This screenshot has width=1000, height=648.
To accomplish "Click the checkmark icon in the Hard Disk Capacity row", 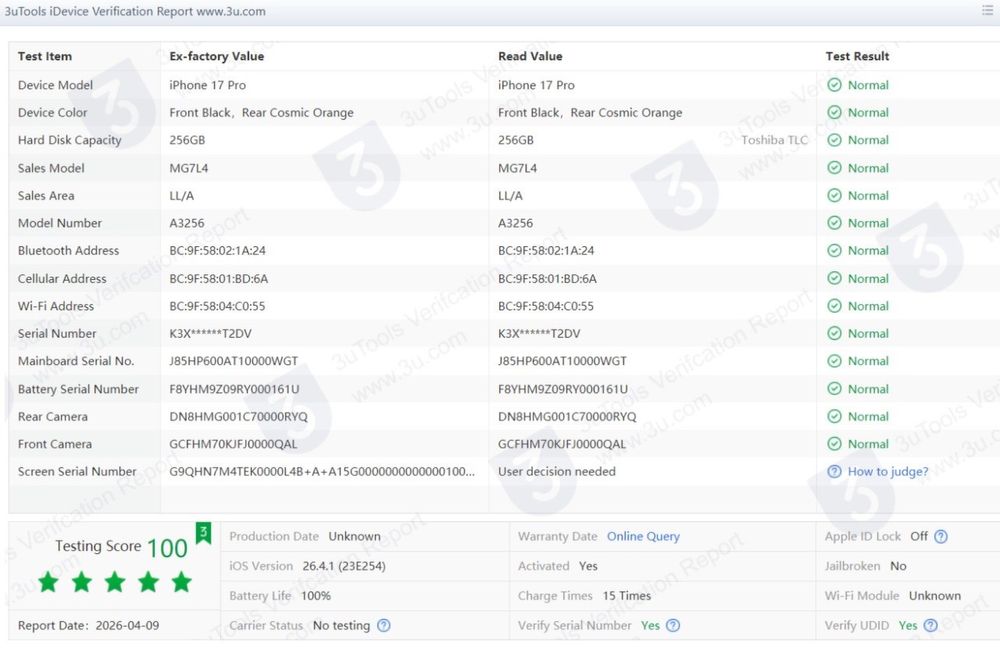I will pos(834,140).
